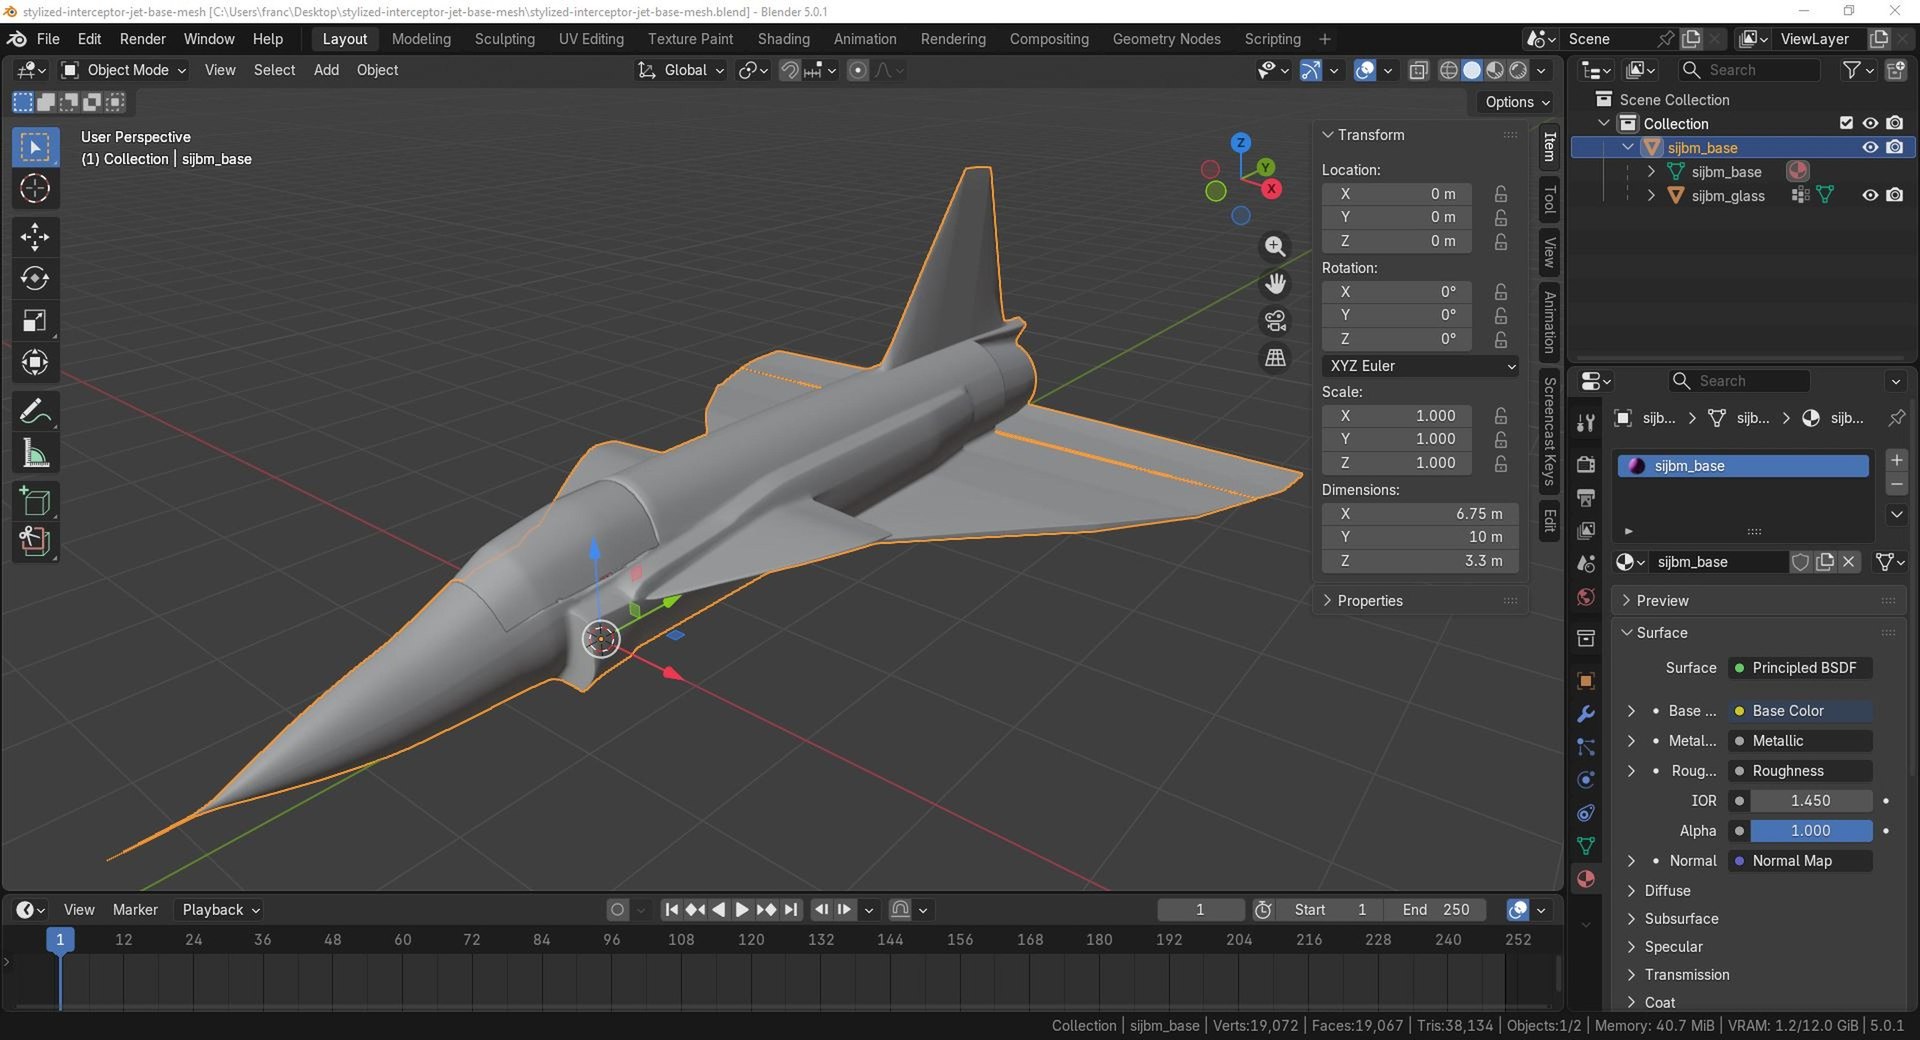Switch to the Shading workspace tab
1920x1040 pixels.
[783, 39]
